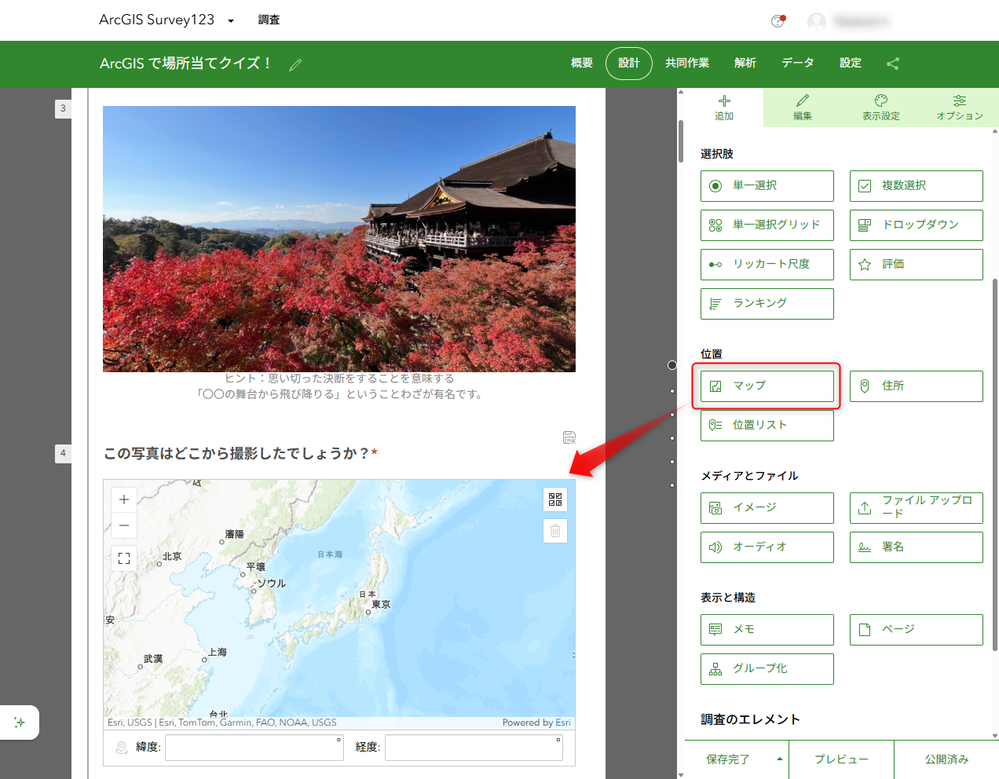
Task: Click the QR code scan icon on map
Action: (555, 499)
